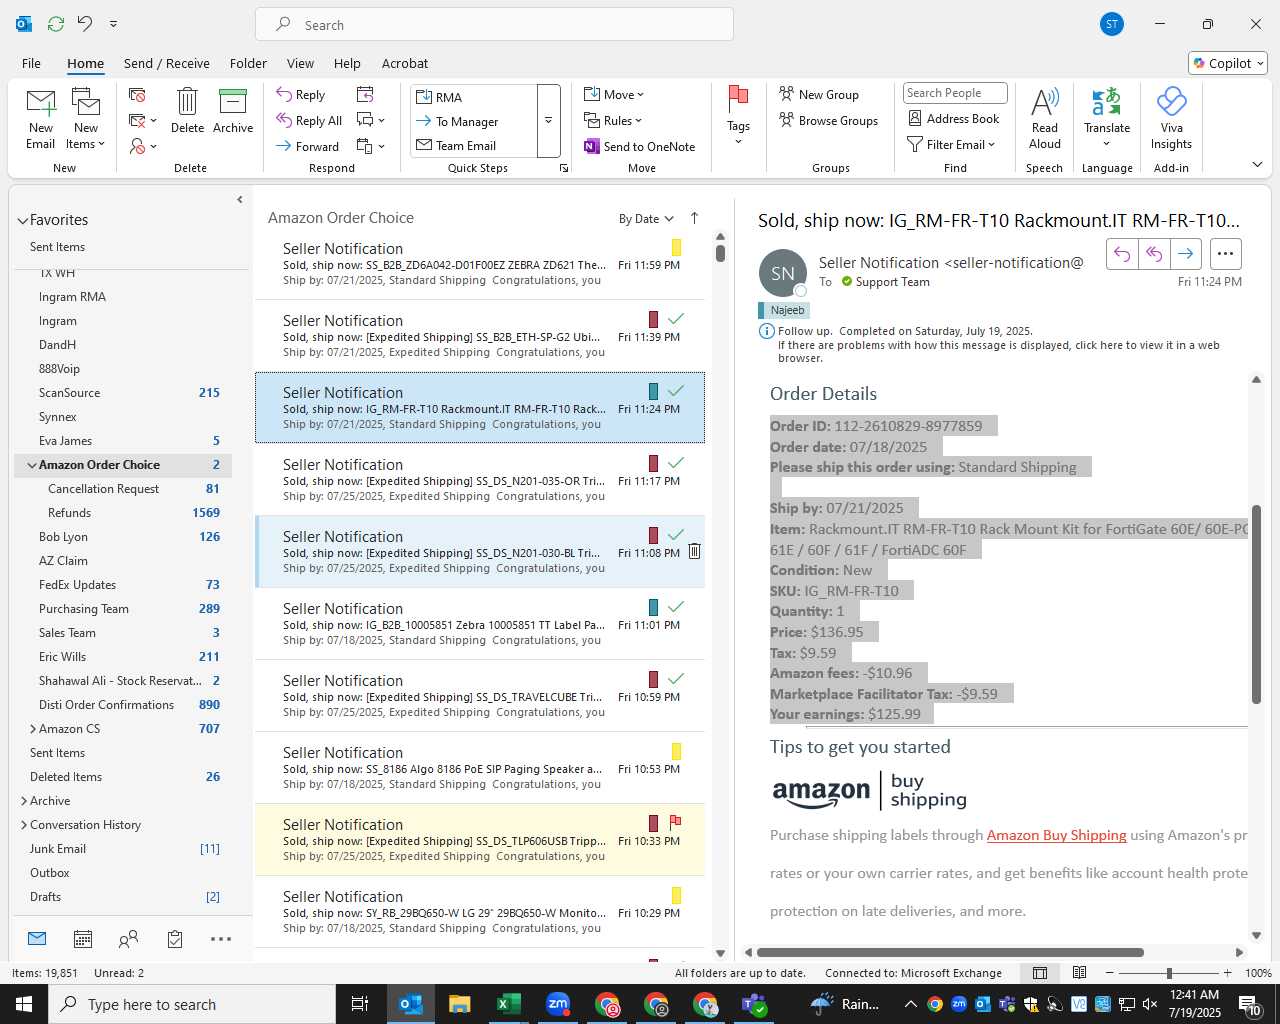Open the Copilot dropdown
Screen dimensions: 1280x1024
(x=1228, y=63)
